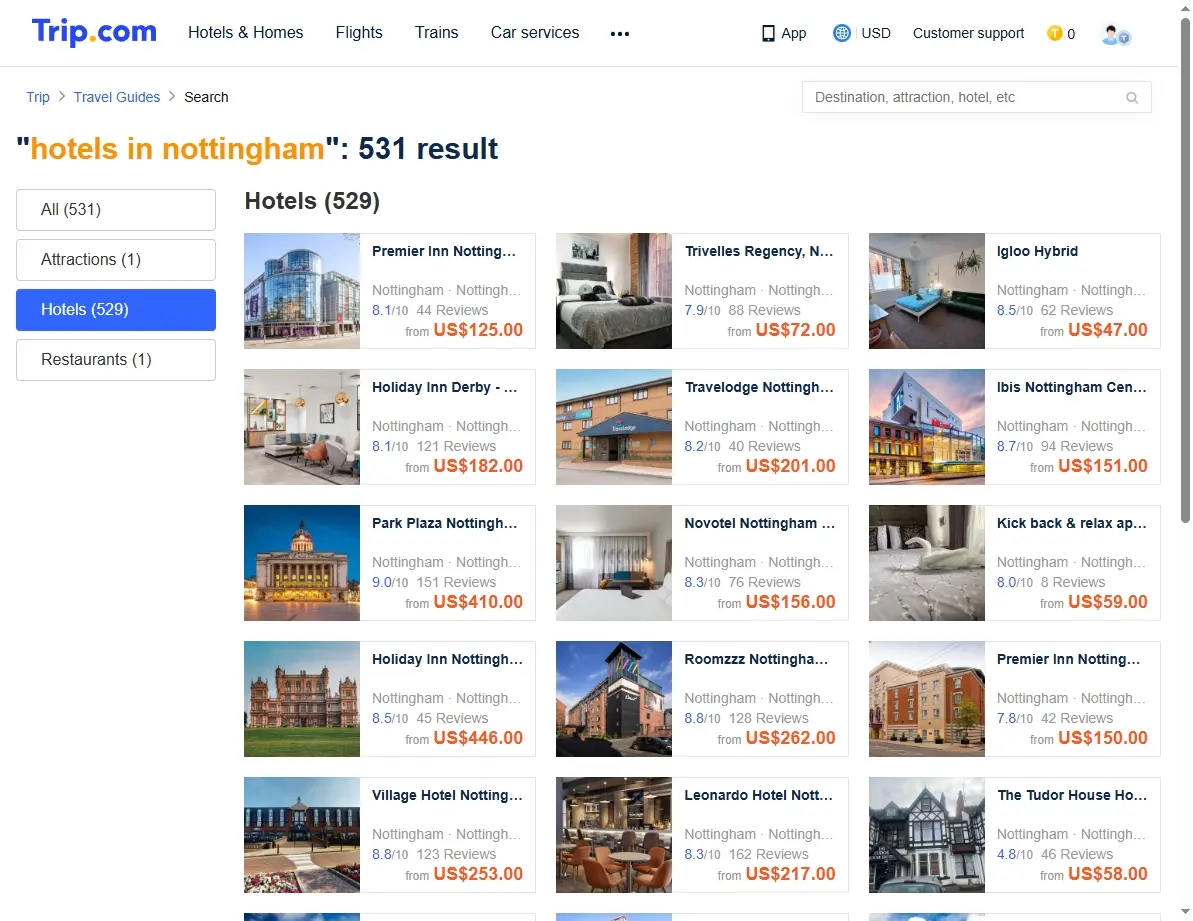1193x921 pixels.
Task: Open The Tudor House Hotel photo
Action: 927,835
